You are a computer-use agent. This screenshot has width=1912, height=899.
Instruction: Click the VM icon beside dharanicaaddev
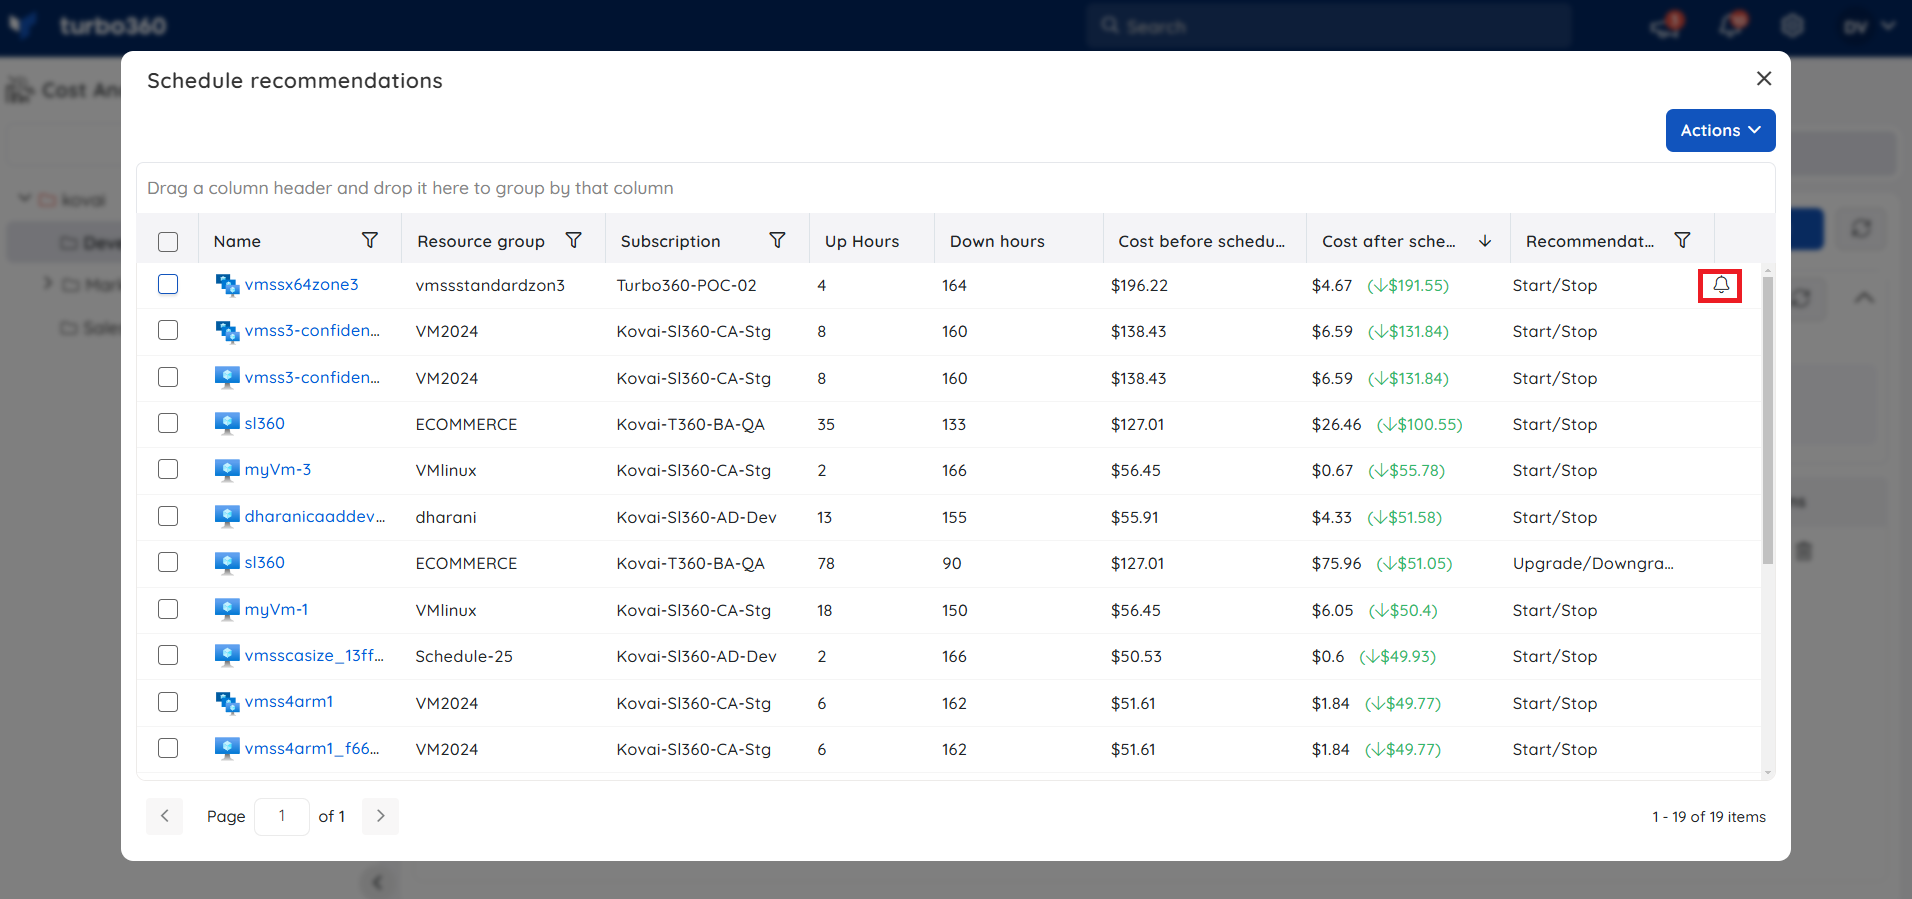(227, 516)
